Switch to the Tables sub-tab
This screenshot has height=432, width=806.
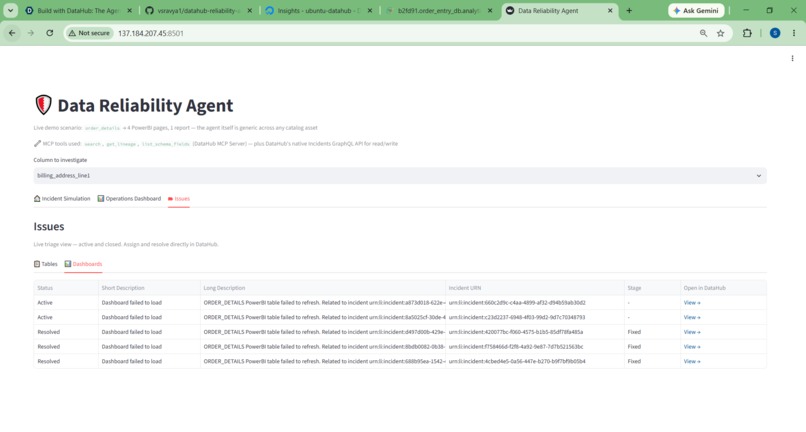(x=45, y=264)
